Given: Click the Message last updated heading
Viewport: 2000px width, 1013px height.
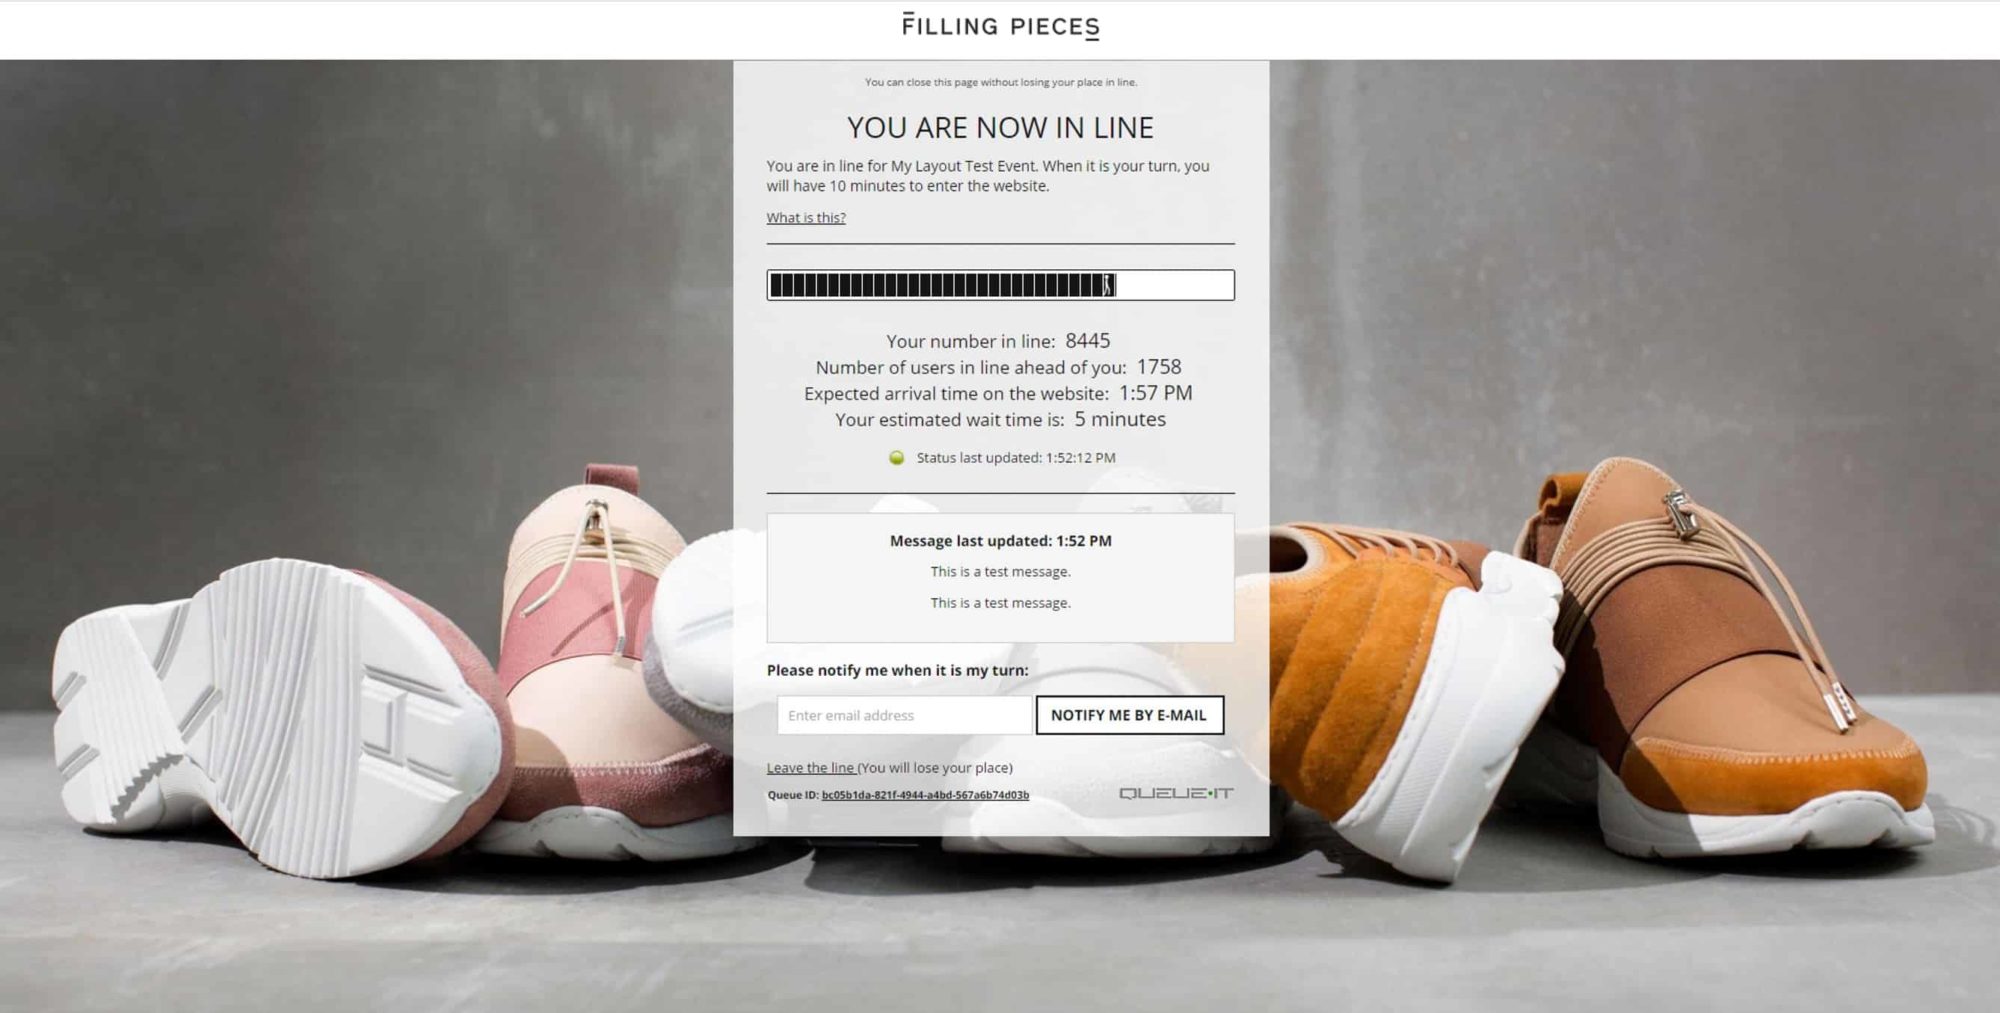Looking at the screenshot, I should coord(1000,541).
